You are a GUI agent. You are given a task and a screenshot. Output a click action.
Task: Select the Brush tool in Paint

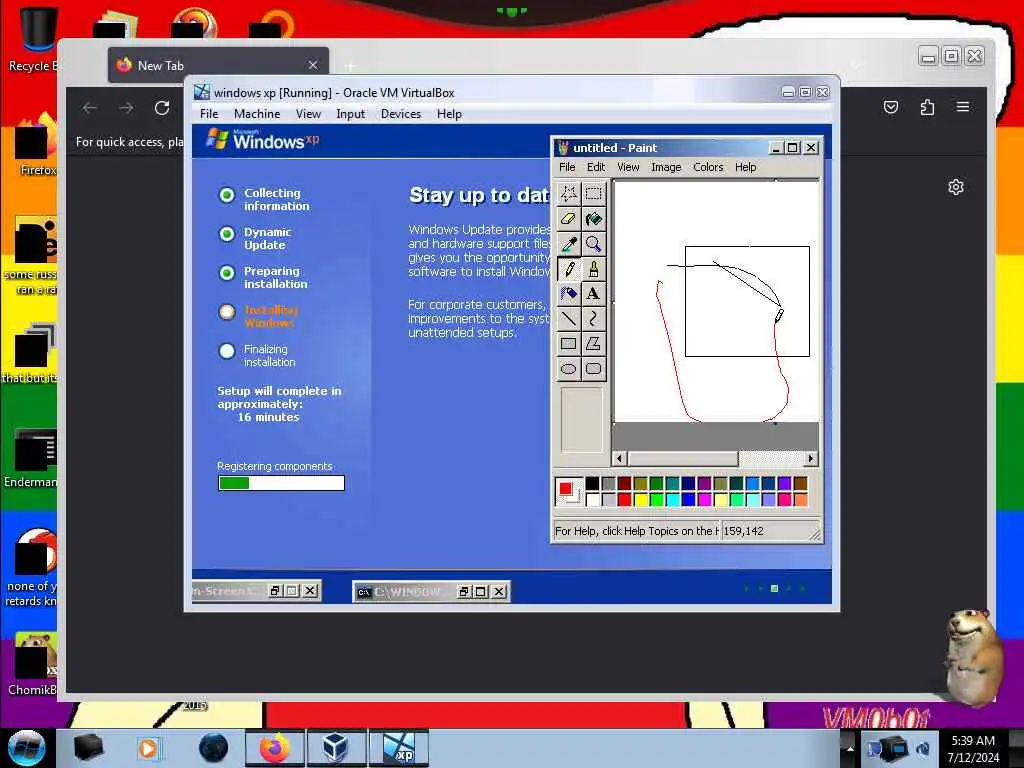[593, 268]
